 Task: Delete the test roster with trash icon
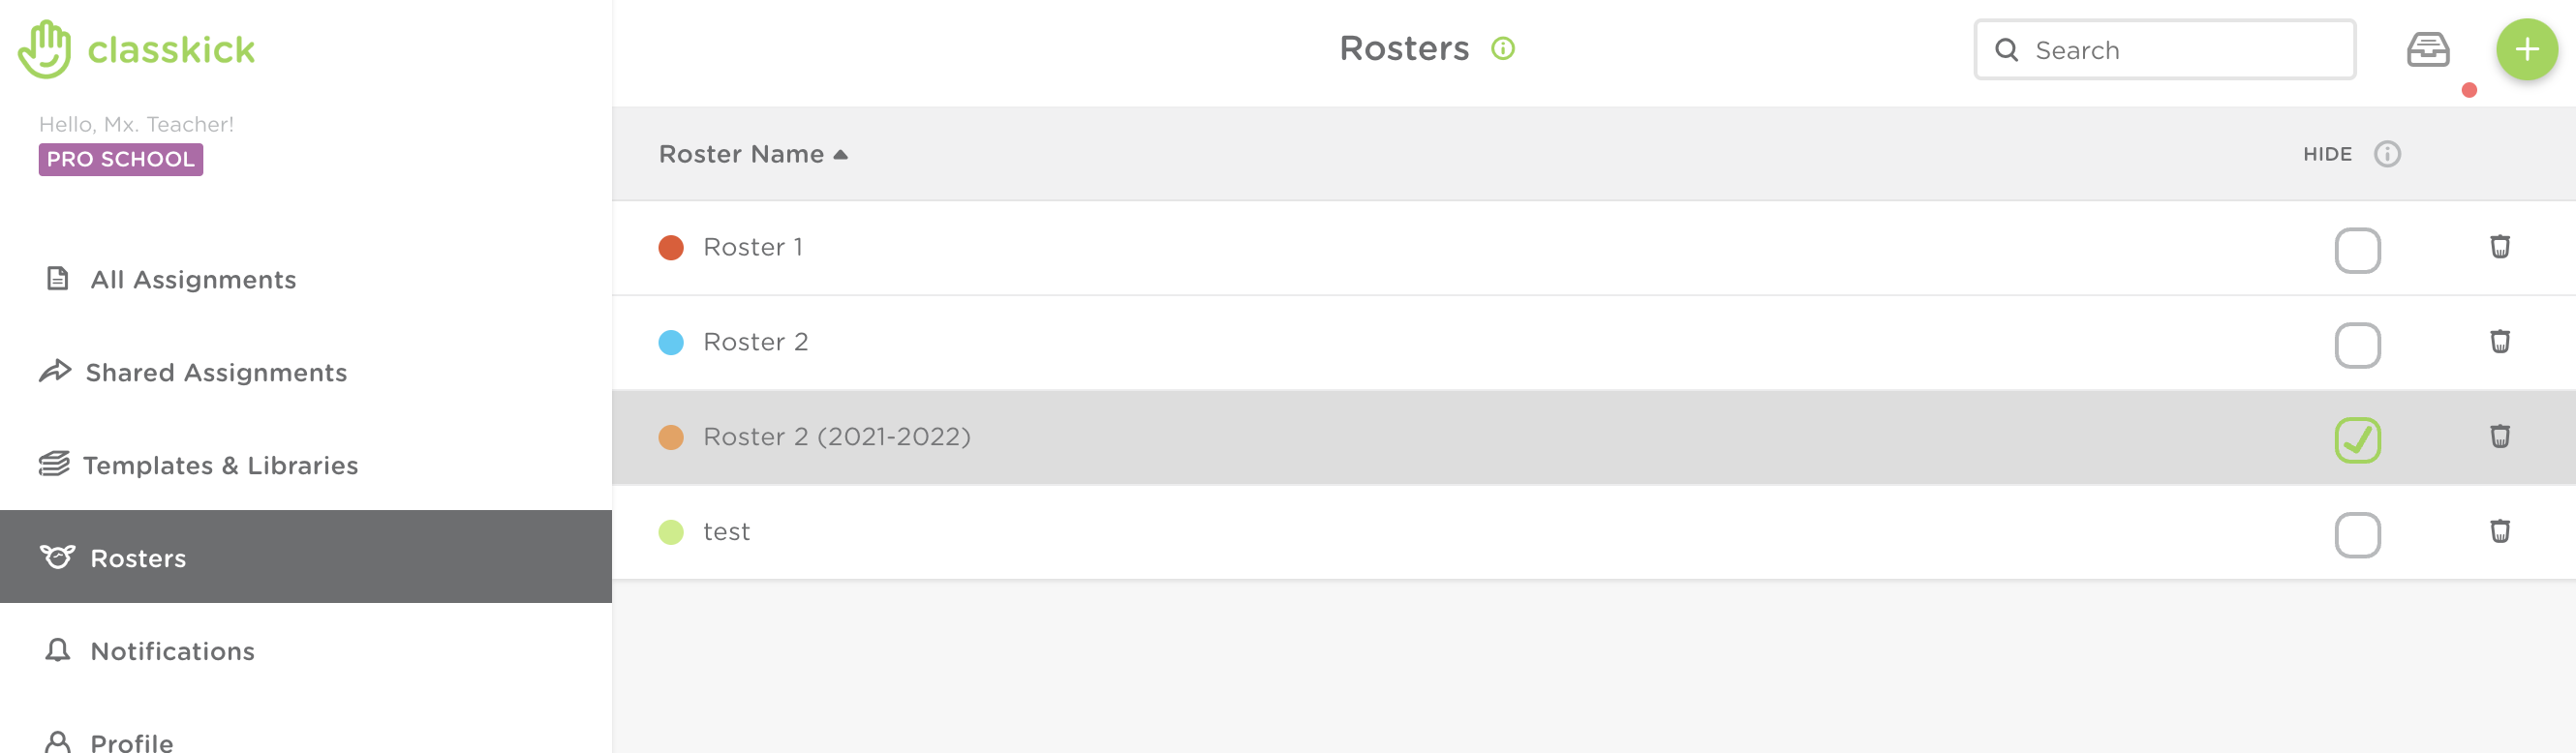(x=2499, y=531)
